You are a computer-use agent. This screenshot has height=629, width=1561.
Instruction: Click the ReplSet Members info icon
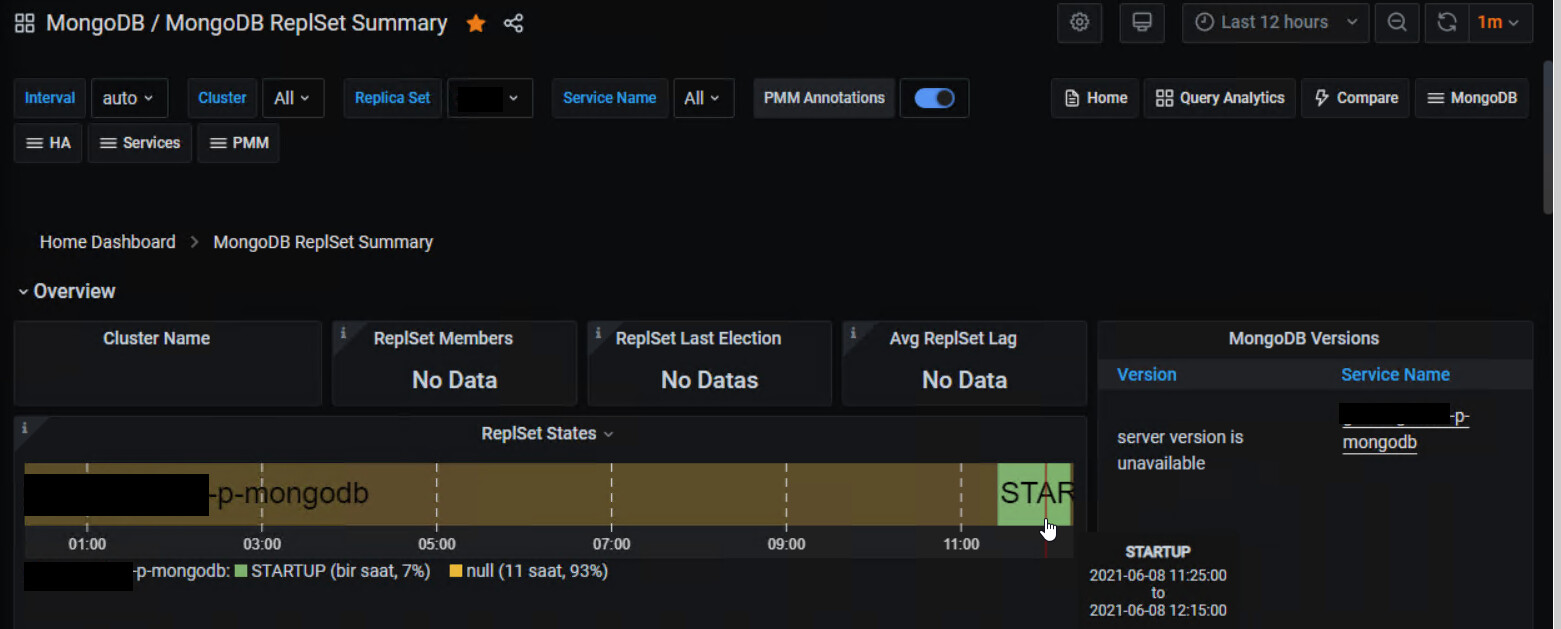343,333
